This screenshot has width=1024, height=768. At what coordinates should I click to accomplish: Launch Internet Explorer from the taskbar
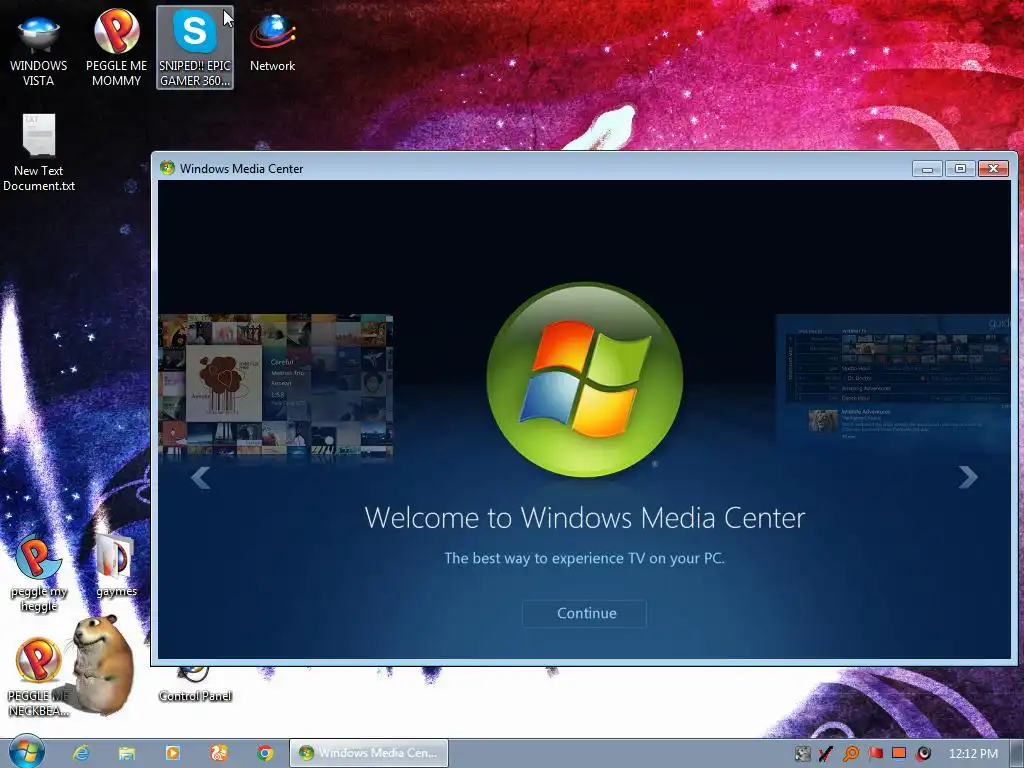(80, 753)
